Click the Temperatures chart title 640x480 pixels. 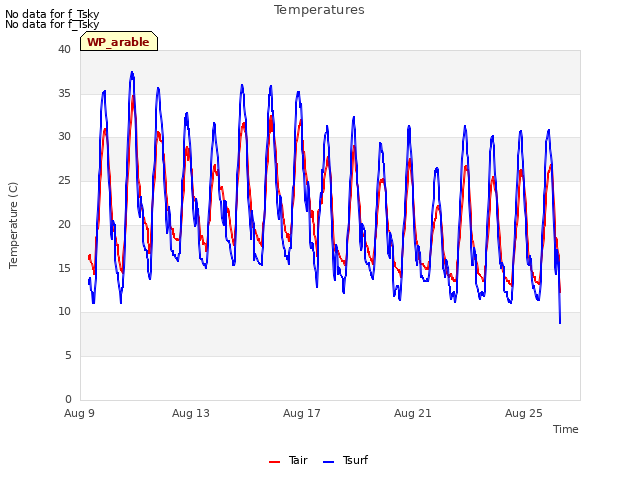pyautogui.click(x=319, y=10)
